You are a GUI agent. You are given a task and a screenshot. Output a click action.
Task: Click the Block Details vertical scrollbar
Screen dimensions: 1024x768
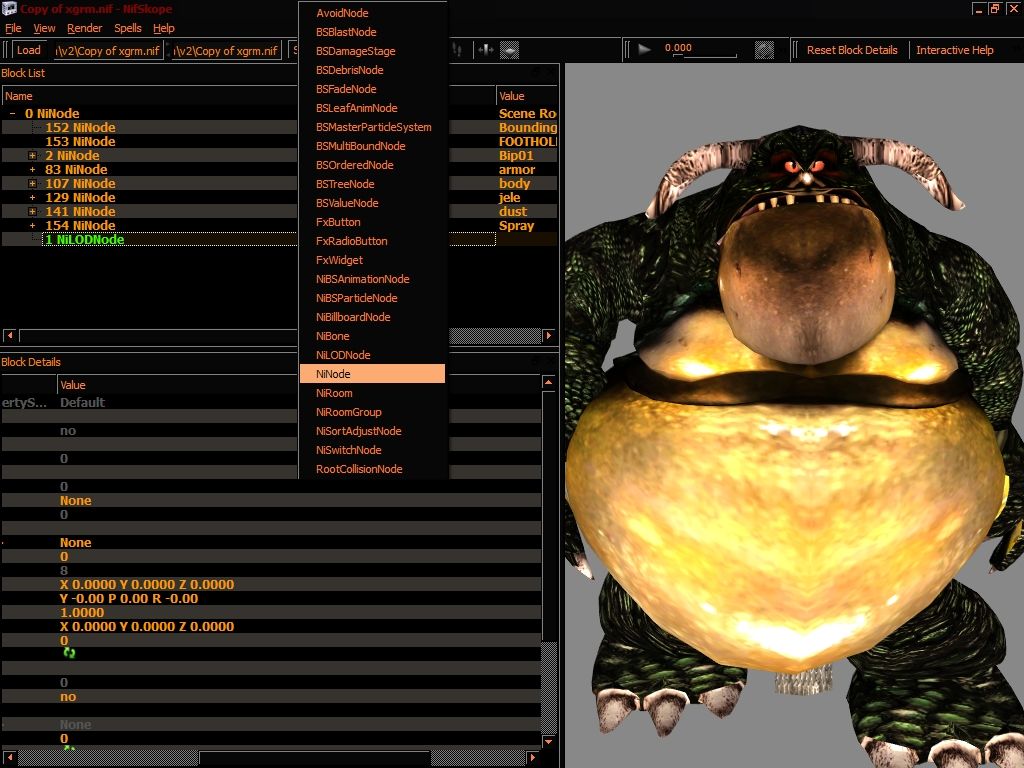549,562
